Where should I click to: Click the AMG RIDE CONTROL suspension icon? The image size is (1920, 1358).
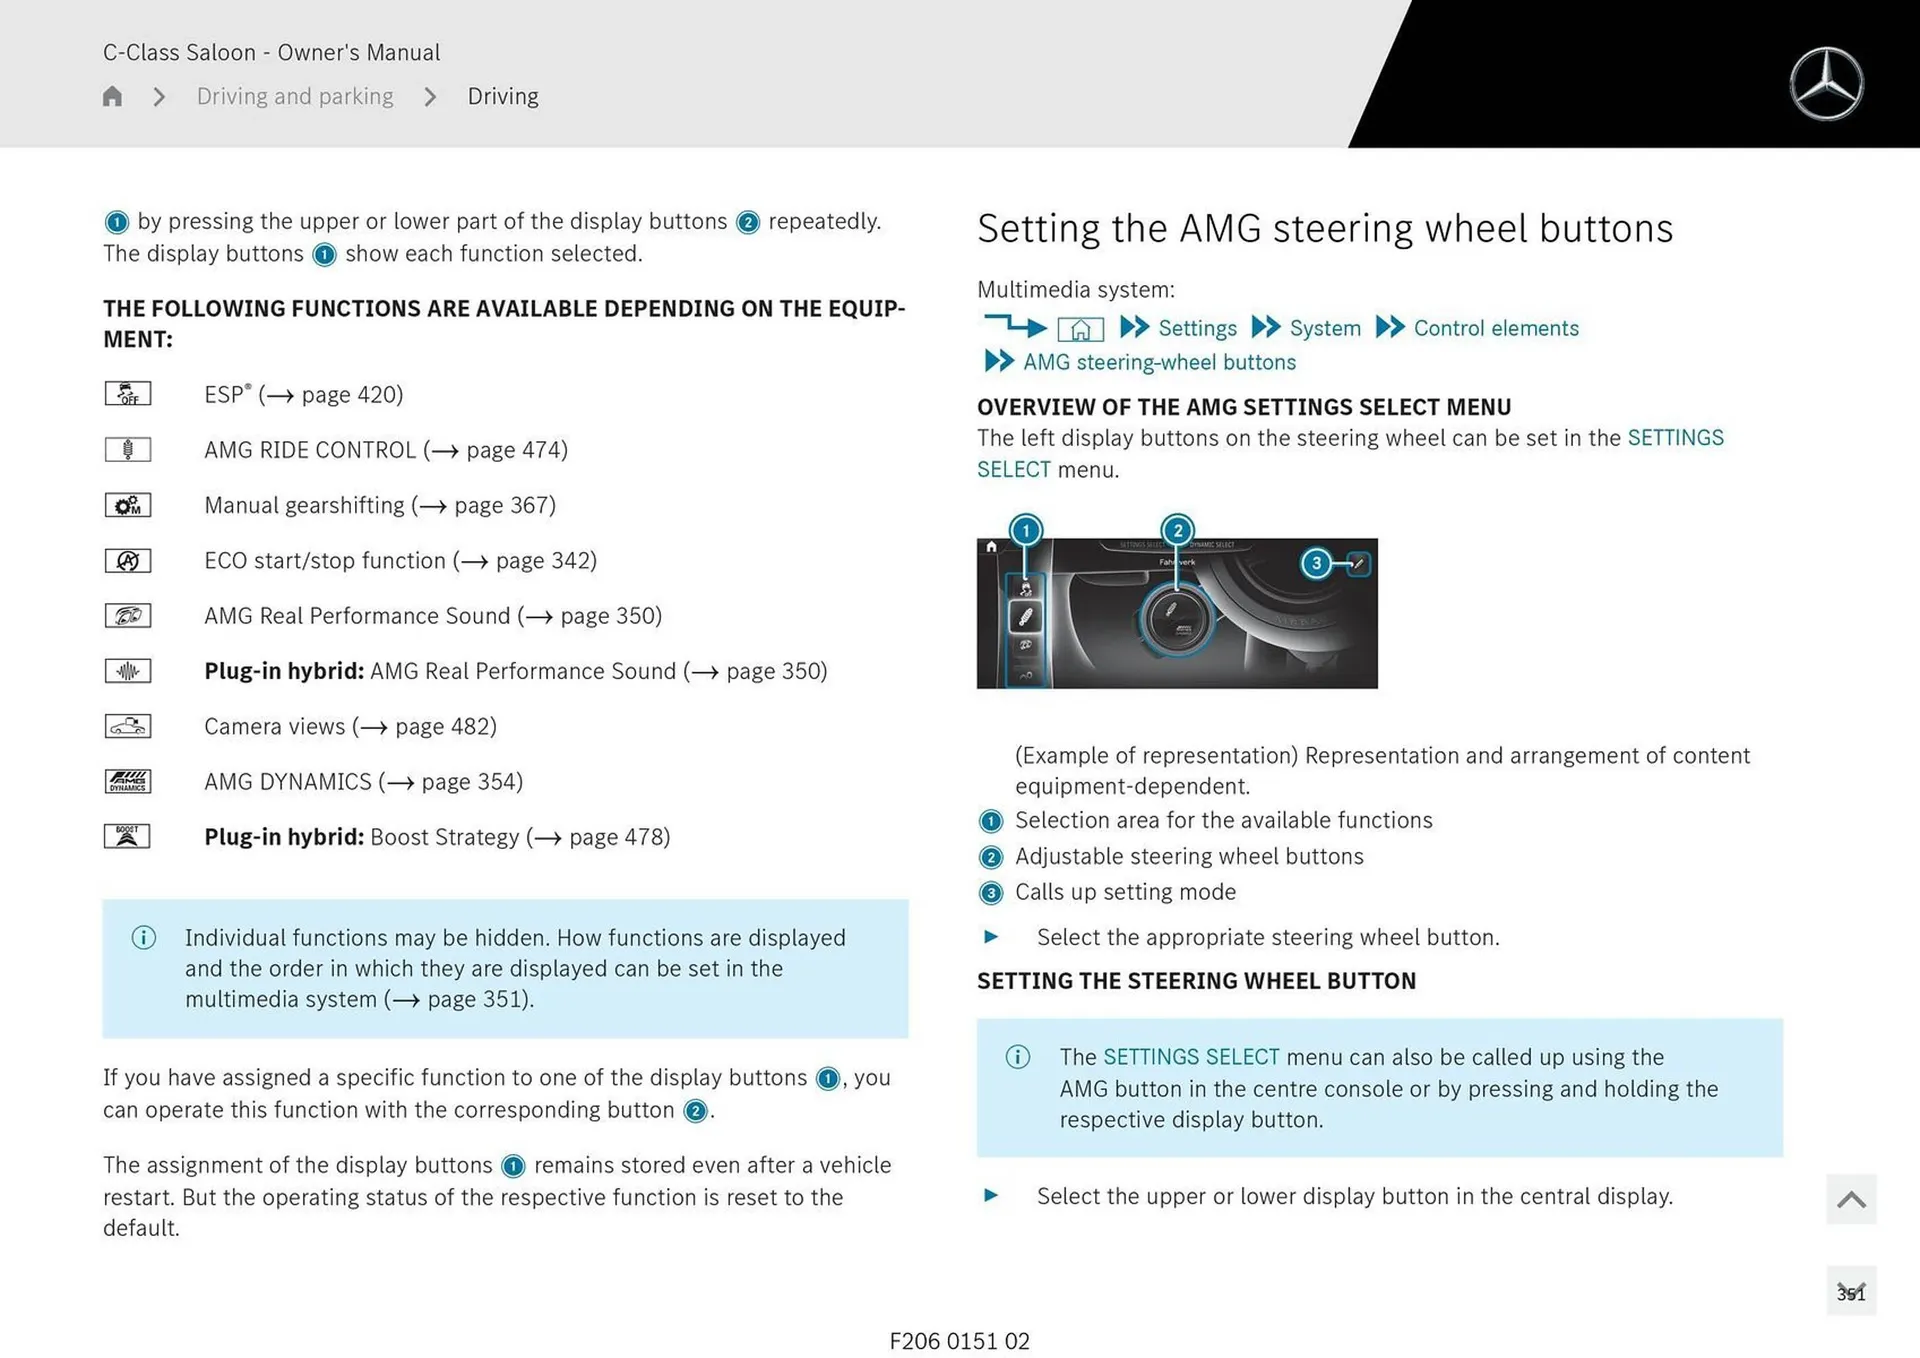128,450
